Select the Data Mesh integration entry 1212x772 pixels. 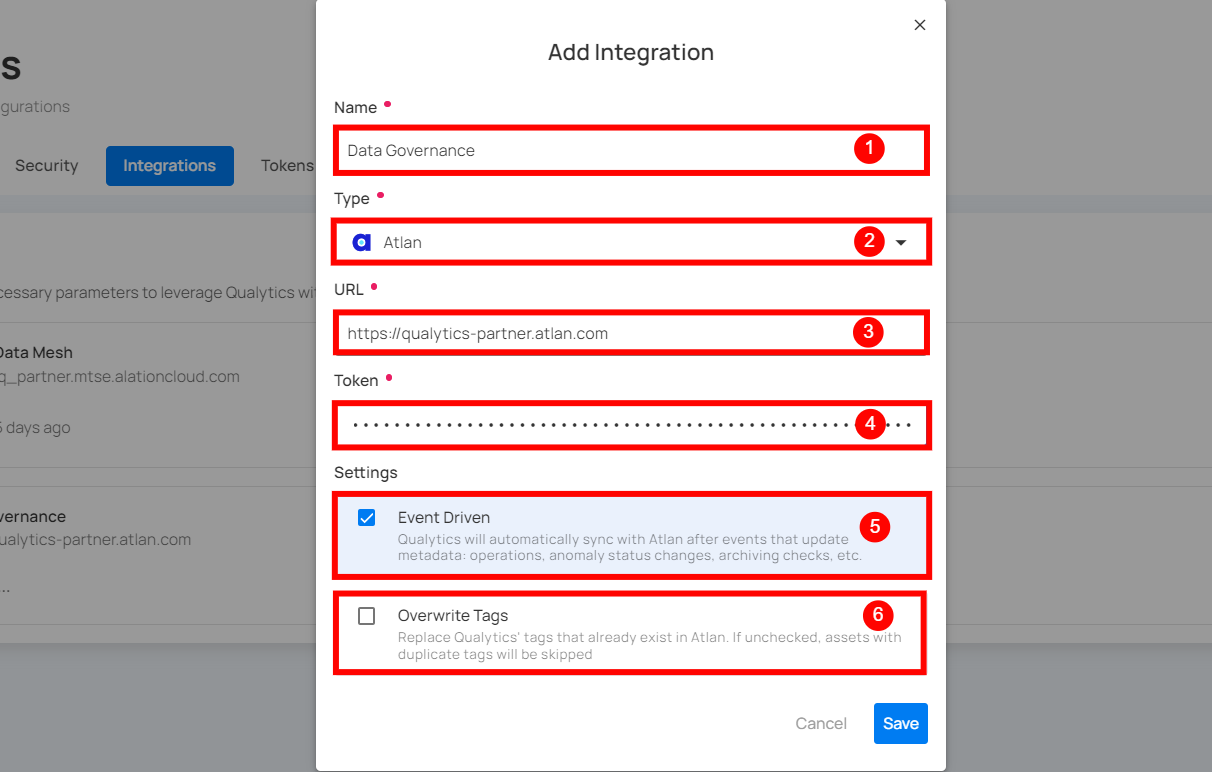pos(36,353)
